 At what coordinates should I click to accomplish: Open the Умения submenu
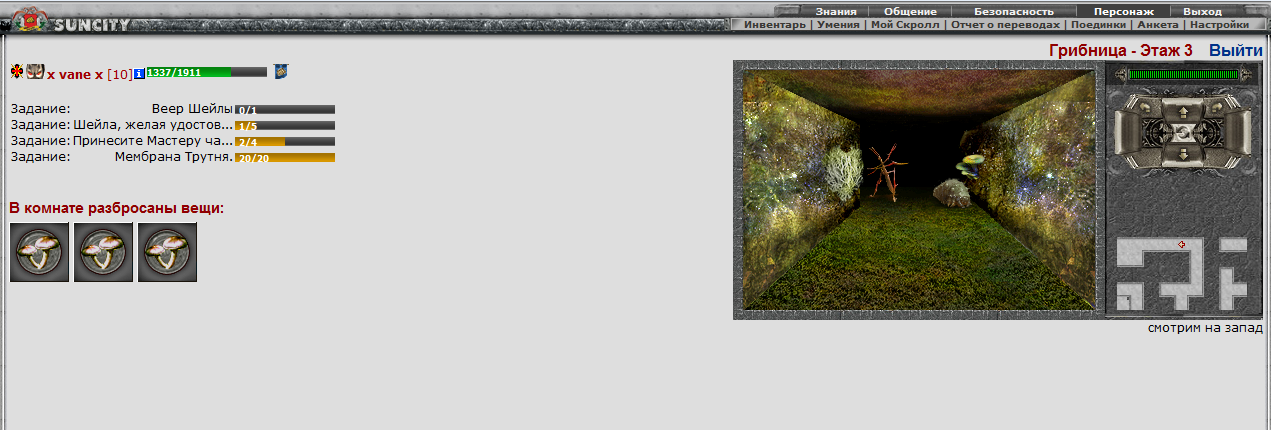[x=840, y=25]
